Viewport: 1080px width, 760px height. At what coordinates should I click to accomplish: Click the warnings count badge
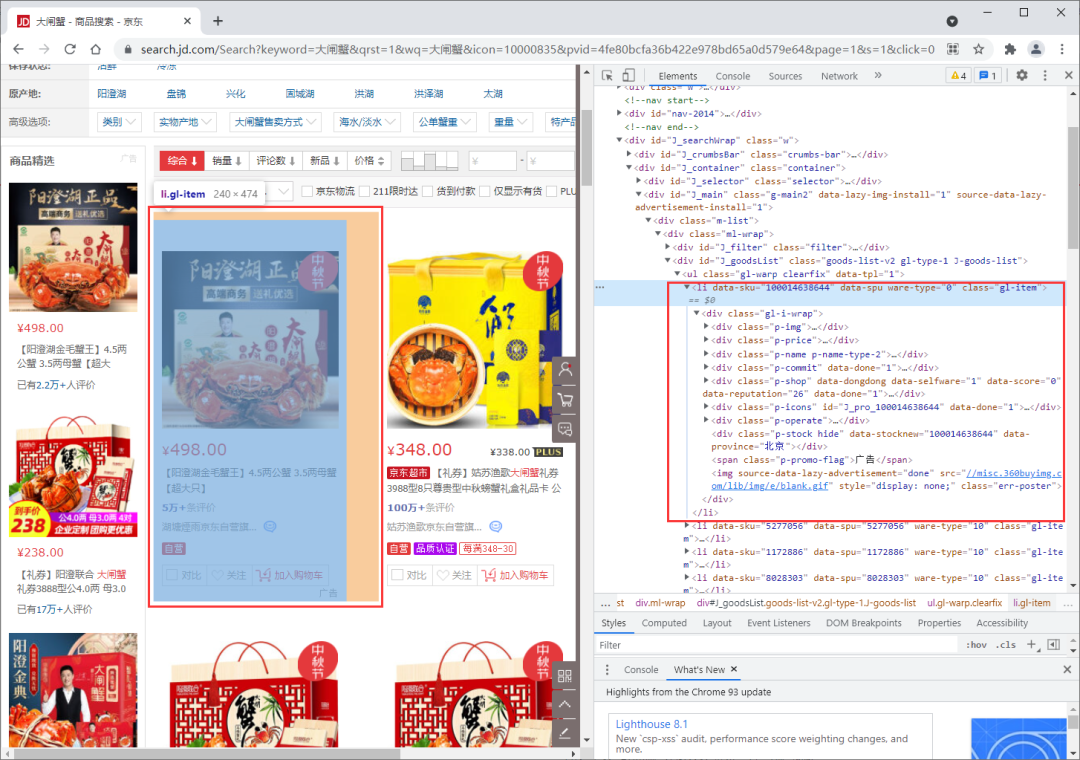click(958, 75)
